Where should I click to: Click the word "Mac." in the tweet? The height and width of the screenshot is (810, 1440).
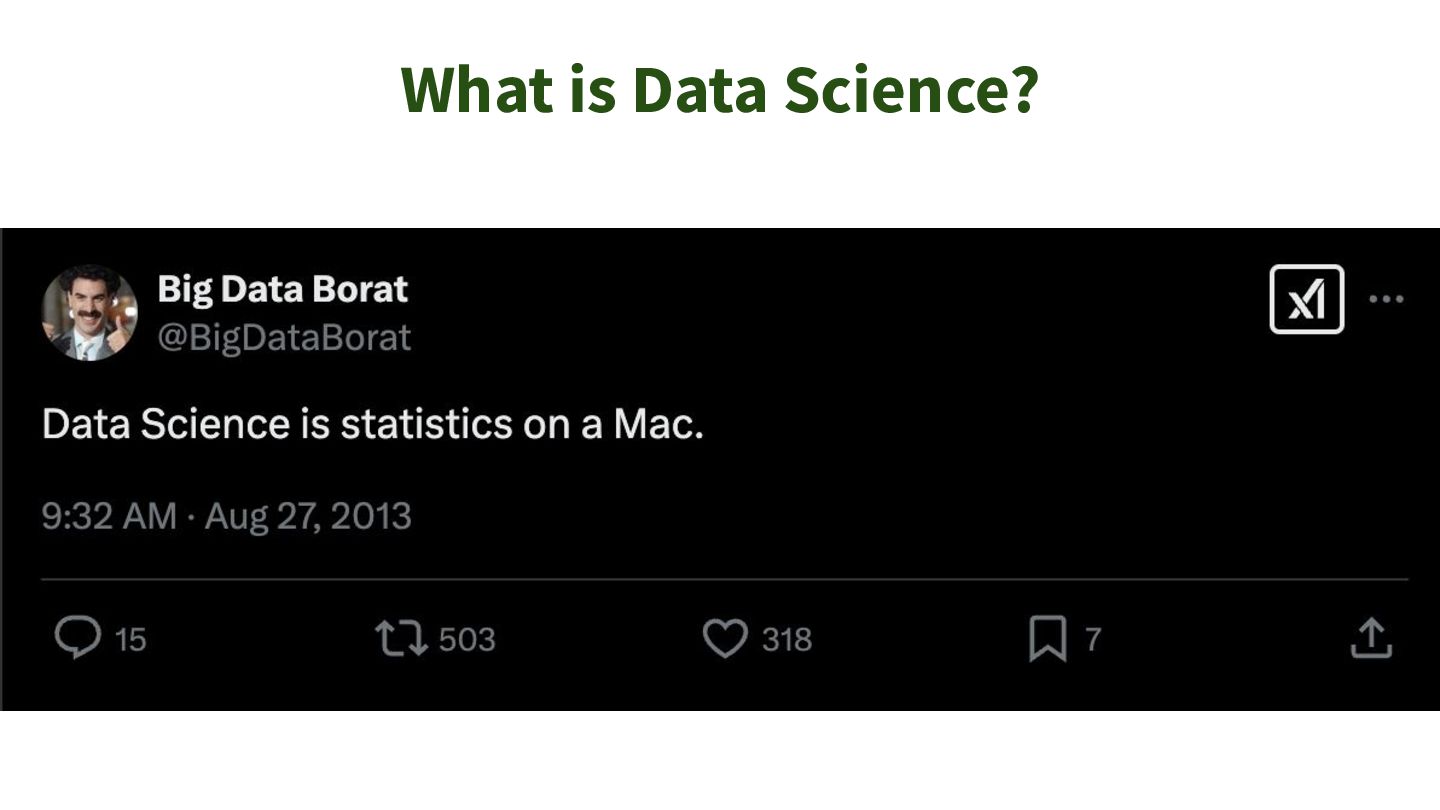(x=658, y=425)
